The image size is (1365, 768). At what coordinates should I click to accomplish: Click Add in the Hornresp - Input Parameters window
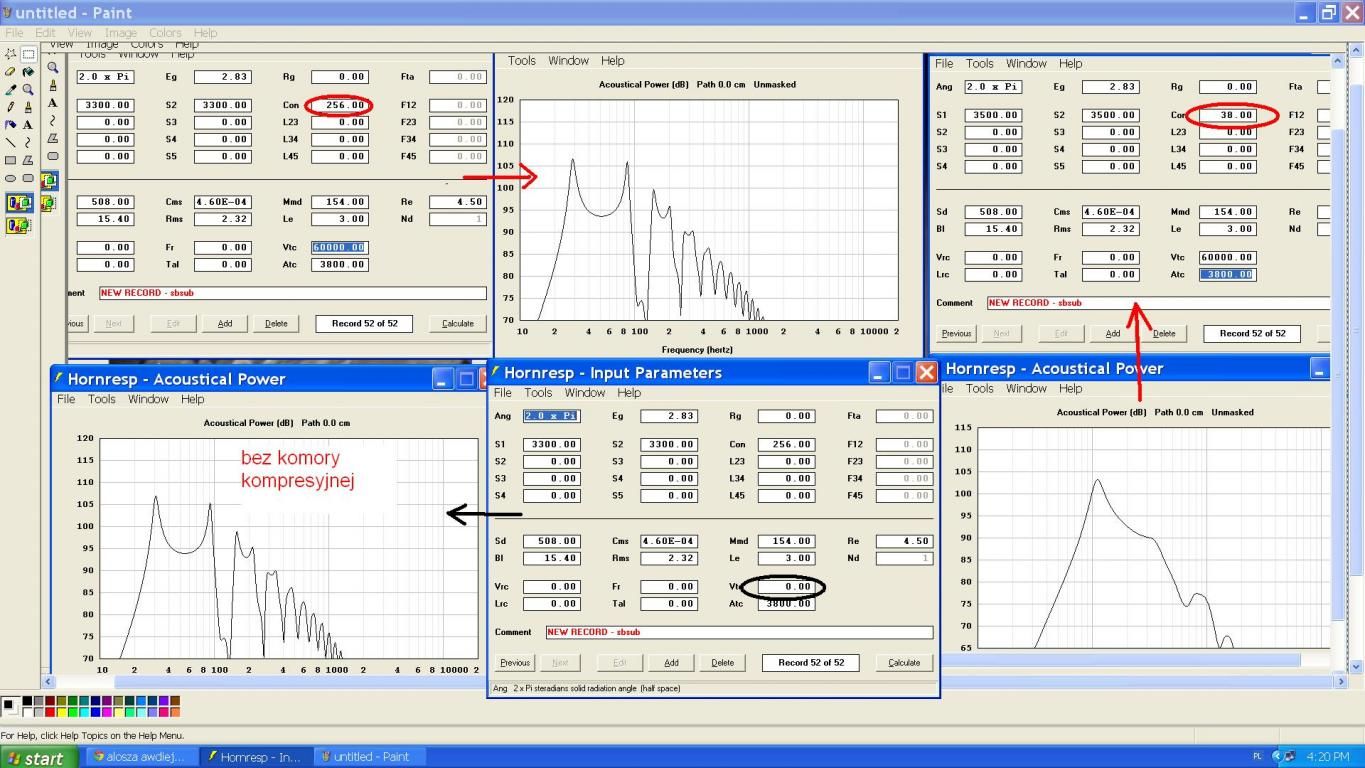tap(671, 662)
